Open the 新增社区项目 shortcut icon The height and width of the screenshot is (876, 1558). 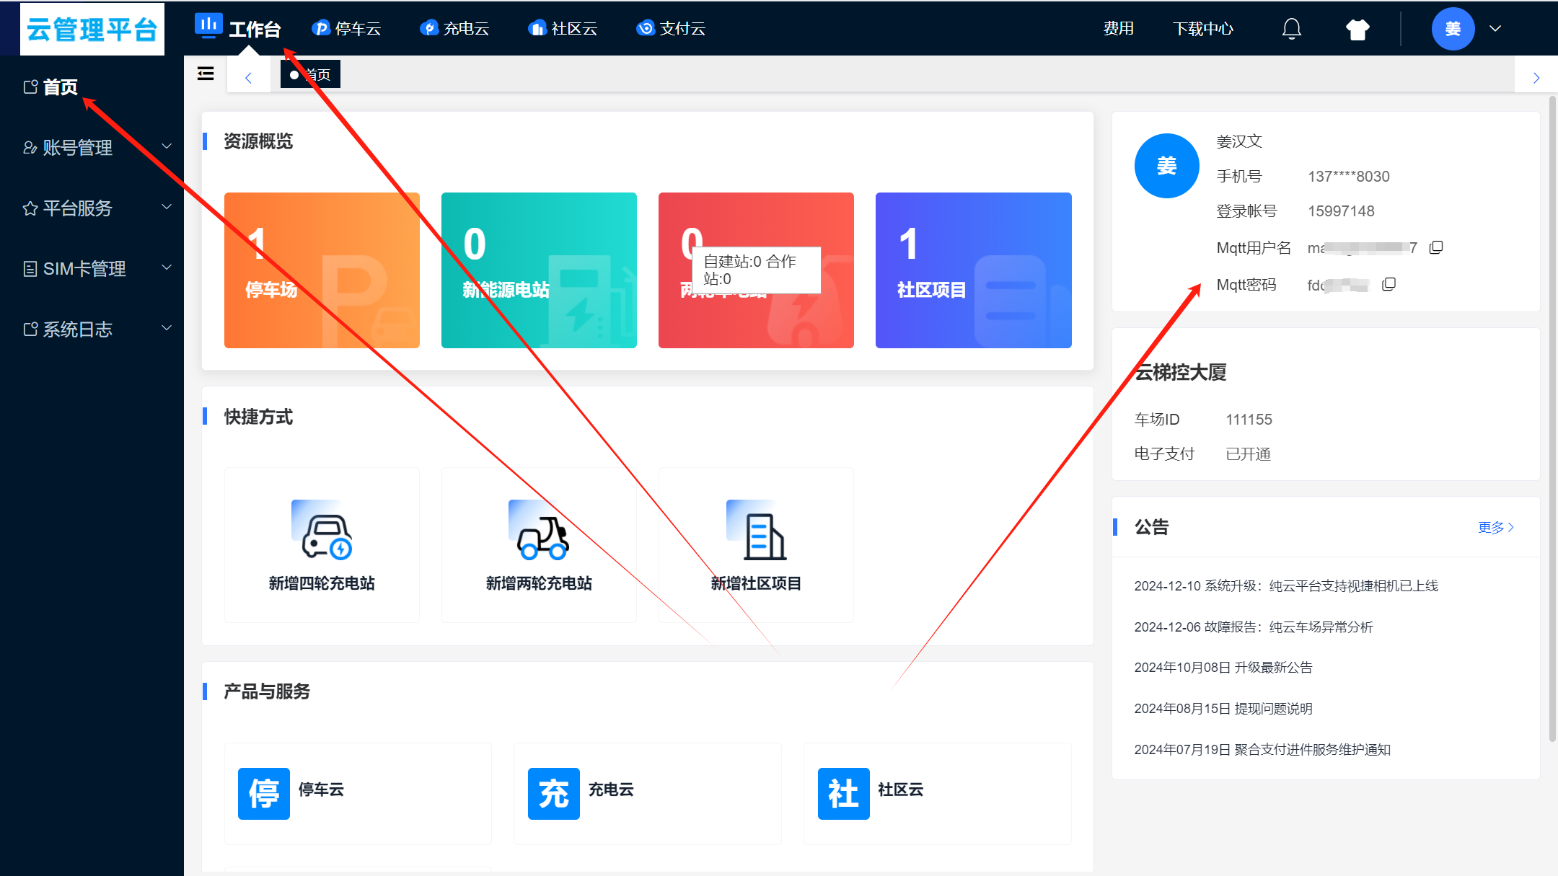[756, 531]
